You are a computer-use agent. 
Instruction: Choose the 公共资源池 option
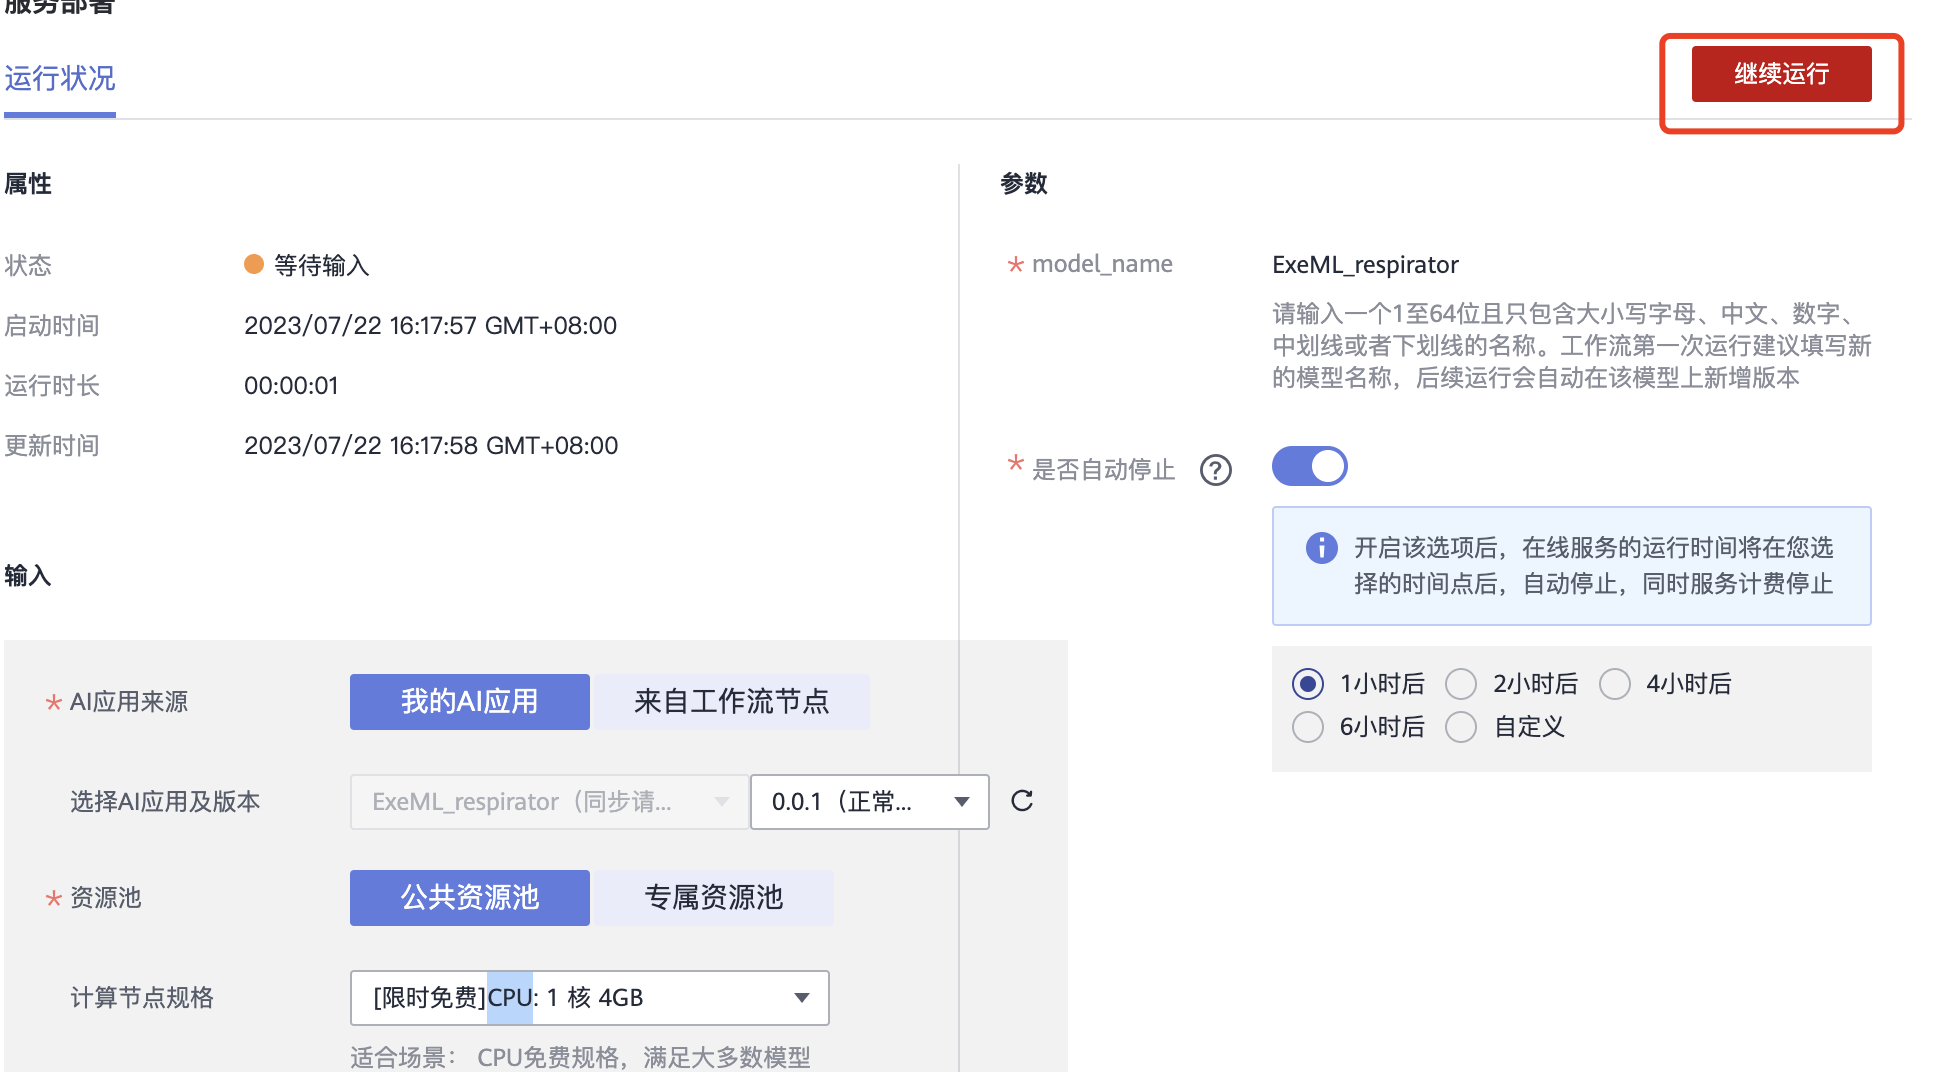point(469,898)
